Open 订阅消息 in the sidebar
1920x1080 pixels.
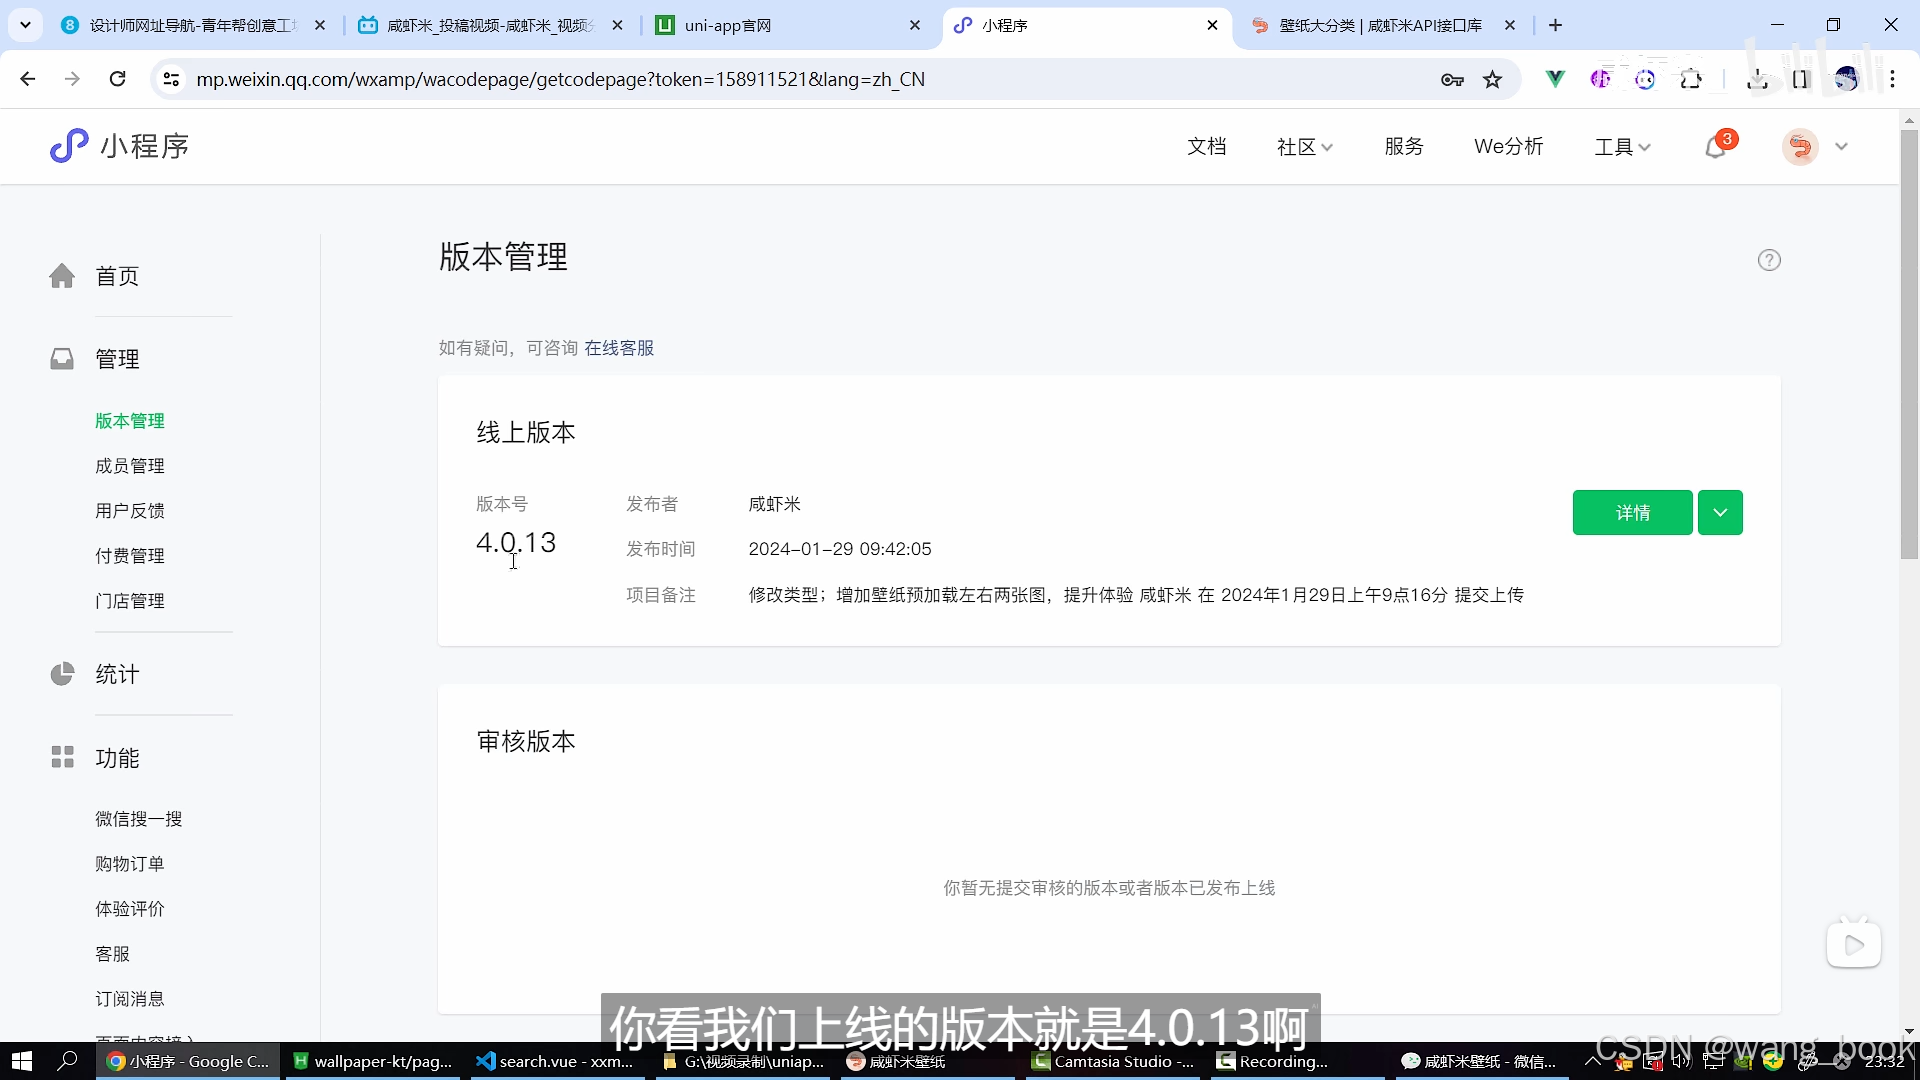click(130, 999)
